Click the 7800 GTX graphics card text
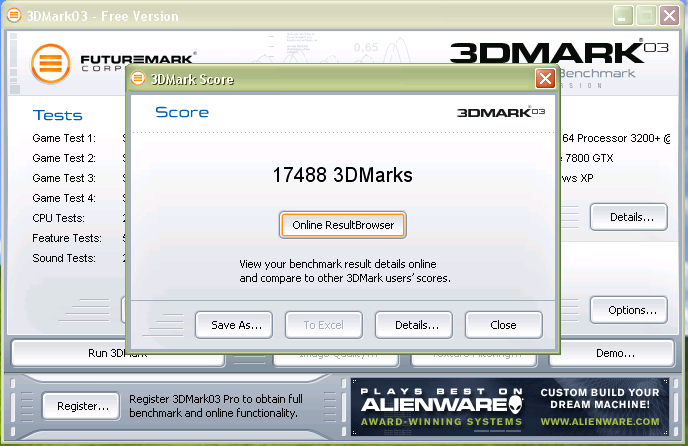This screenshot has width=688, height=446. point(589,158)
